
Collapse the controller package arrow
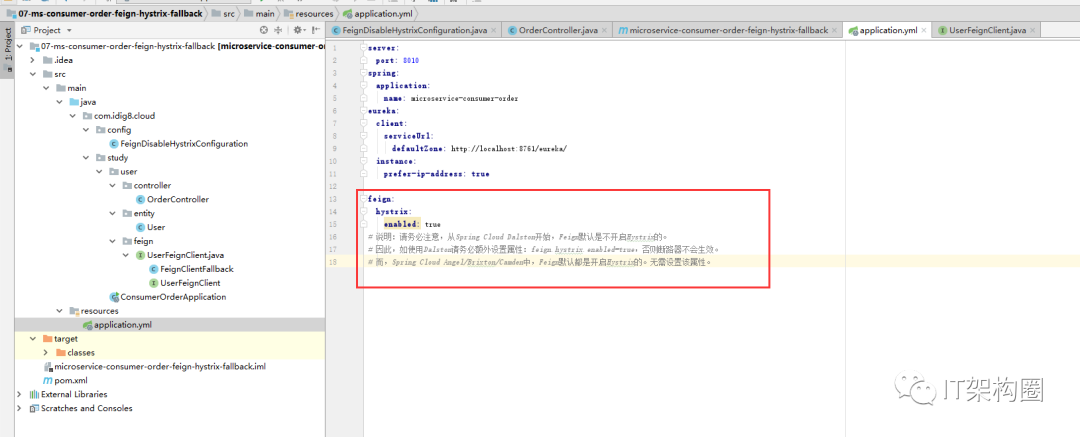coord(112,185)
